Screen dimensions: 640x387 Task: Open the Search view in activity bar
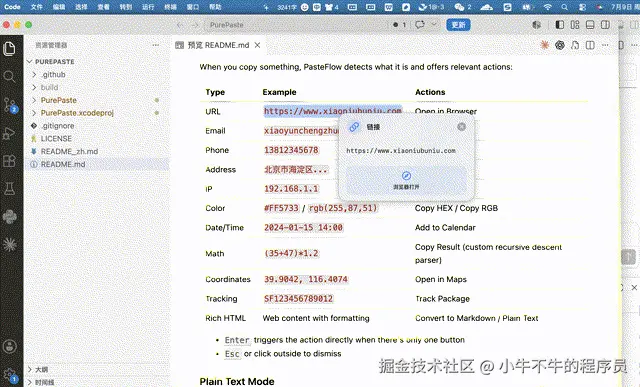pos(9,76)
